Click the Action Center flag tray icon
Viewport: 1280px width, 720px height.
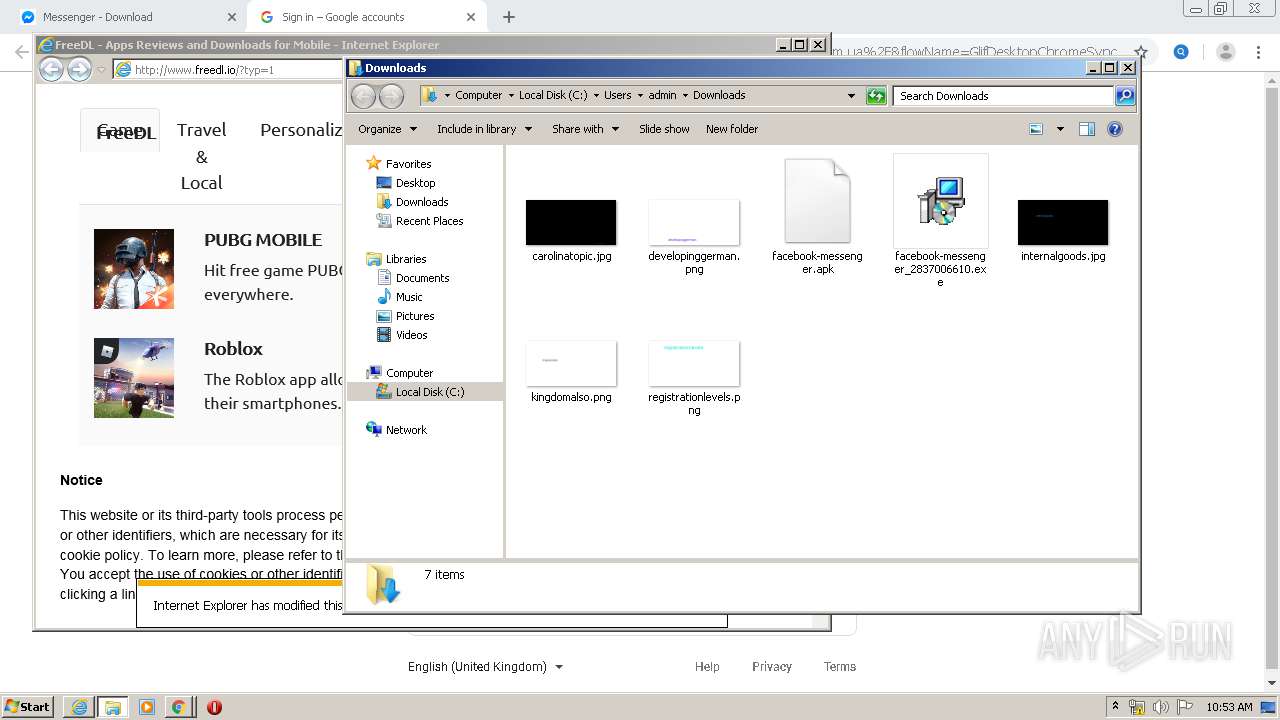click(1183, 707)
